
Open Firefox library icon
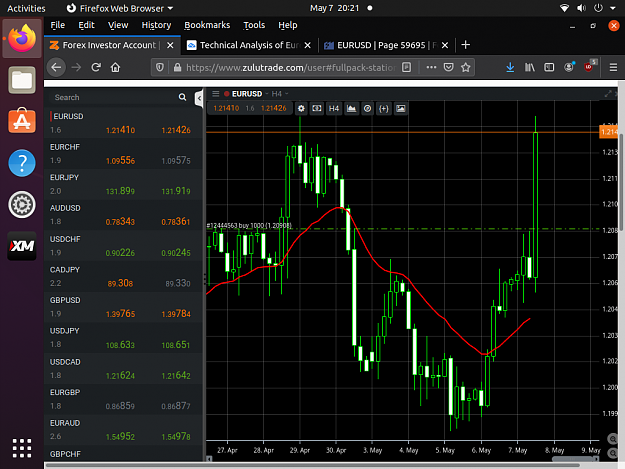click(530, 67)
